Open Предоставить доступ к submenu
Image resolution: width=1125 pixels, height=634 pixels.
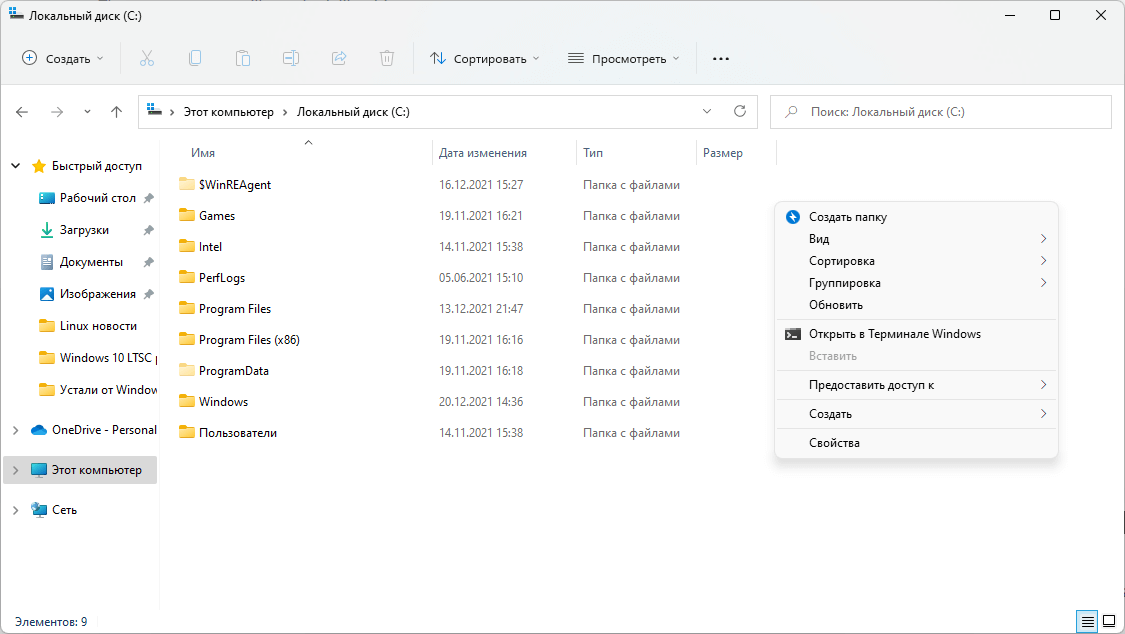(x=916, y=385)
